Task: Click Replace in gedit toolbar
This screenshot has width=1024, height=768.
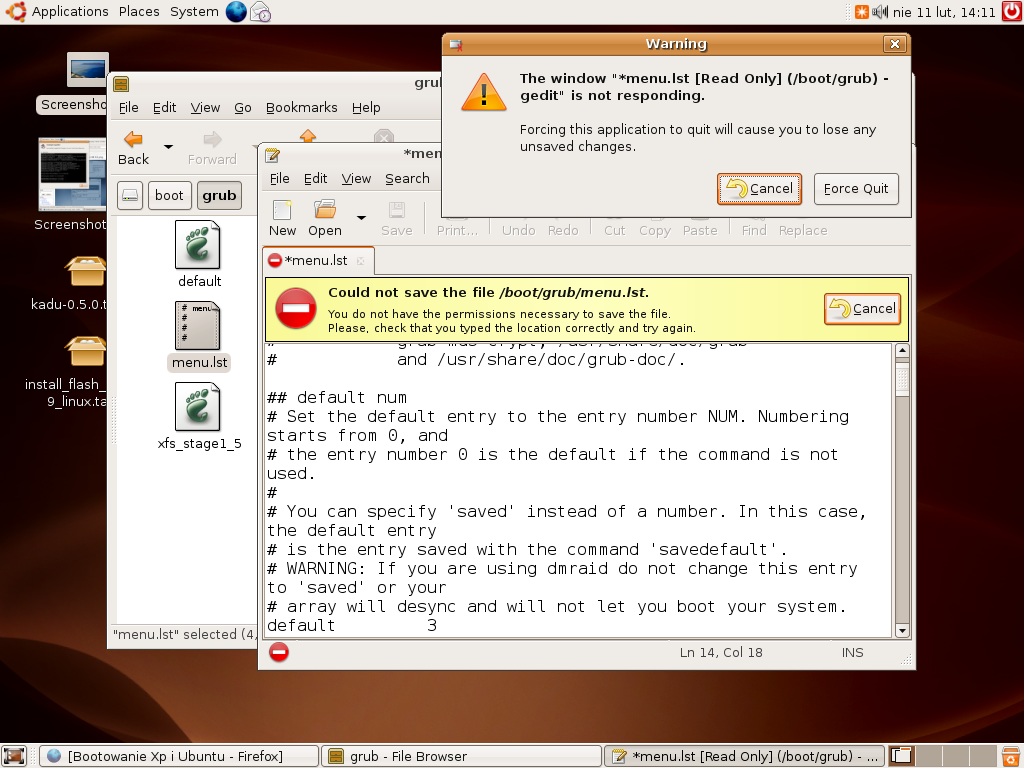Action: click(803, 230)
